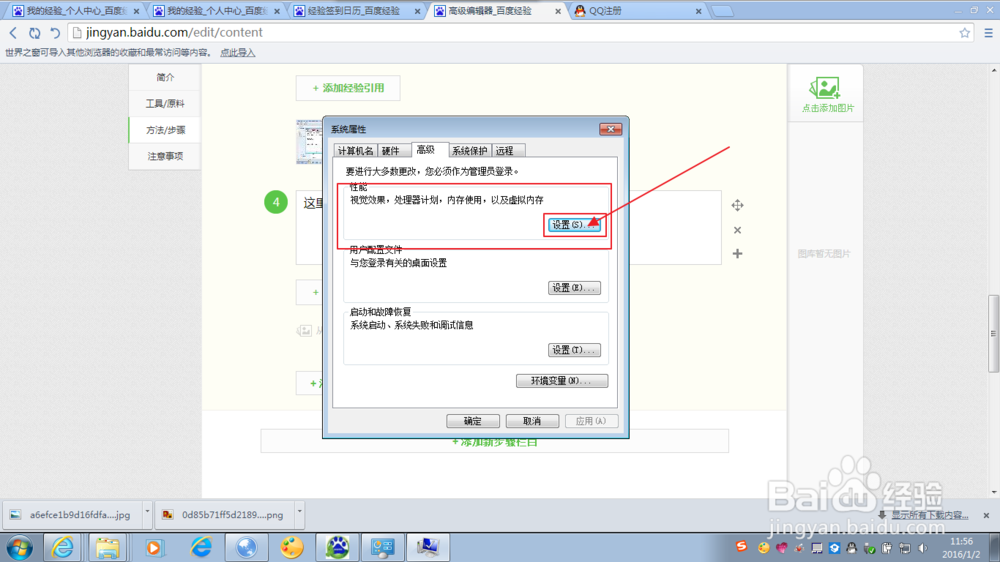Click the network icon in system tray
Image resolution: width=1000 pixels, height=562 pixels.
904,548
